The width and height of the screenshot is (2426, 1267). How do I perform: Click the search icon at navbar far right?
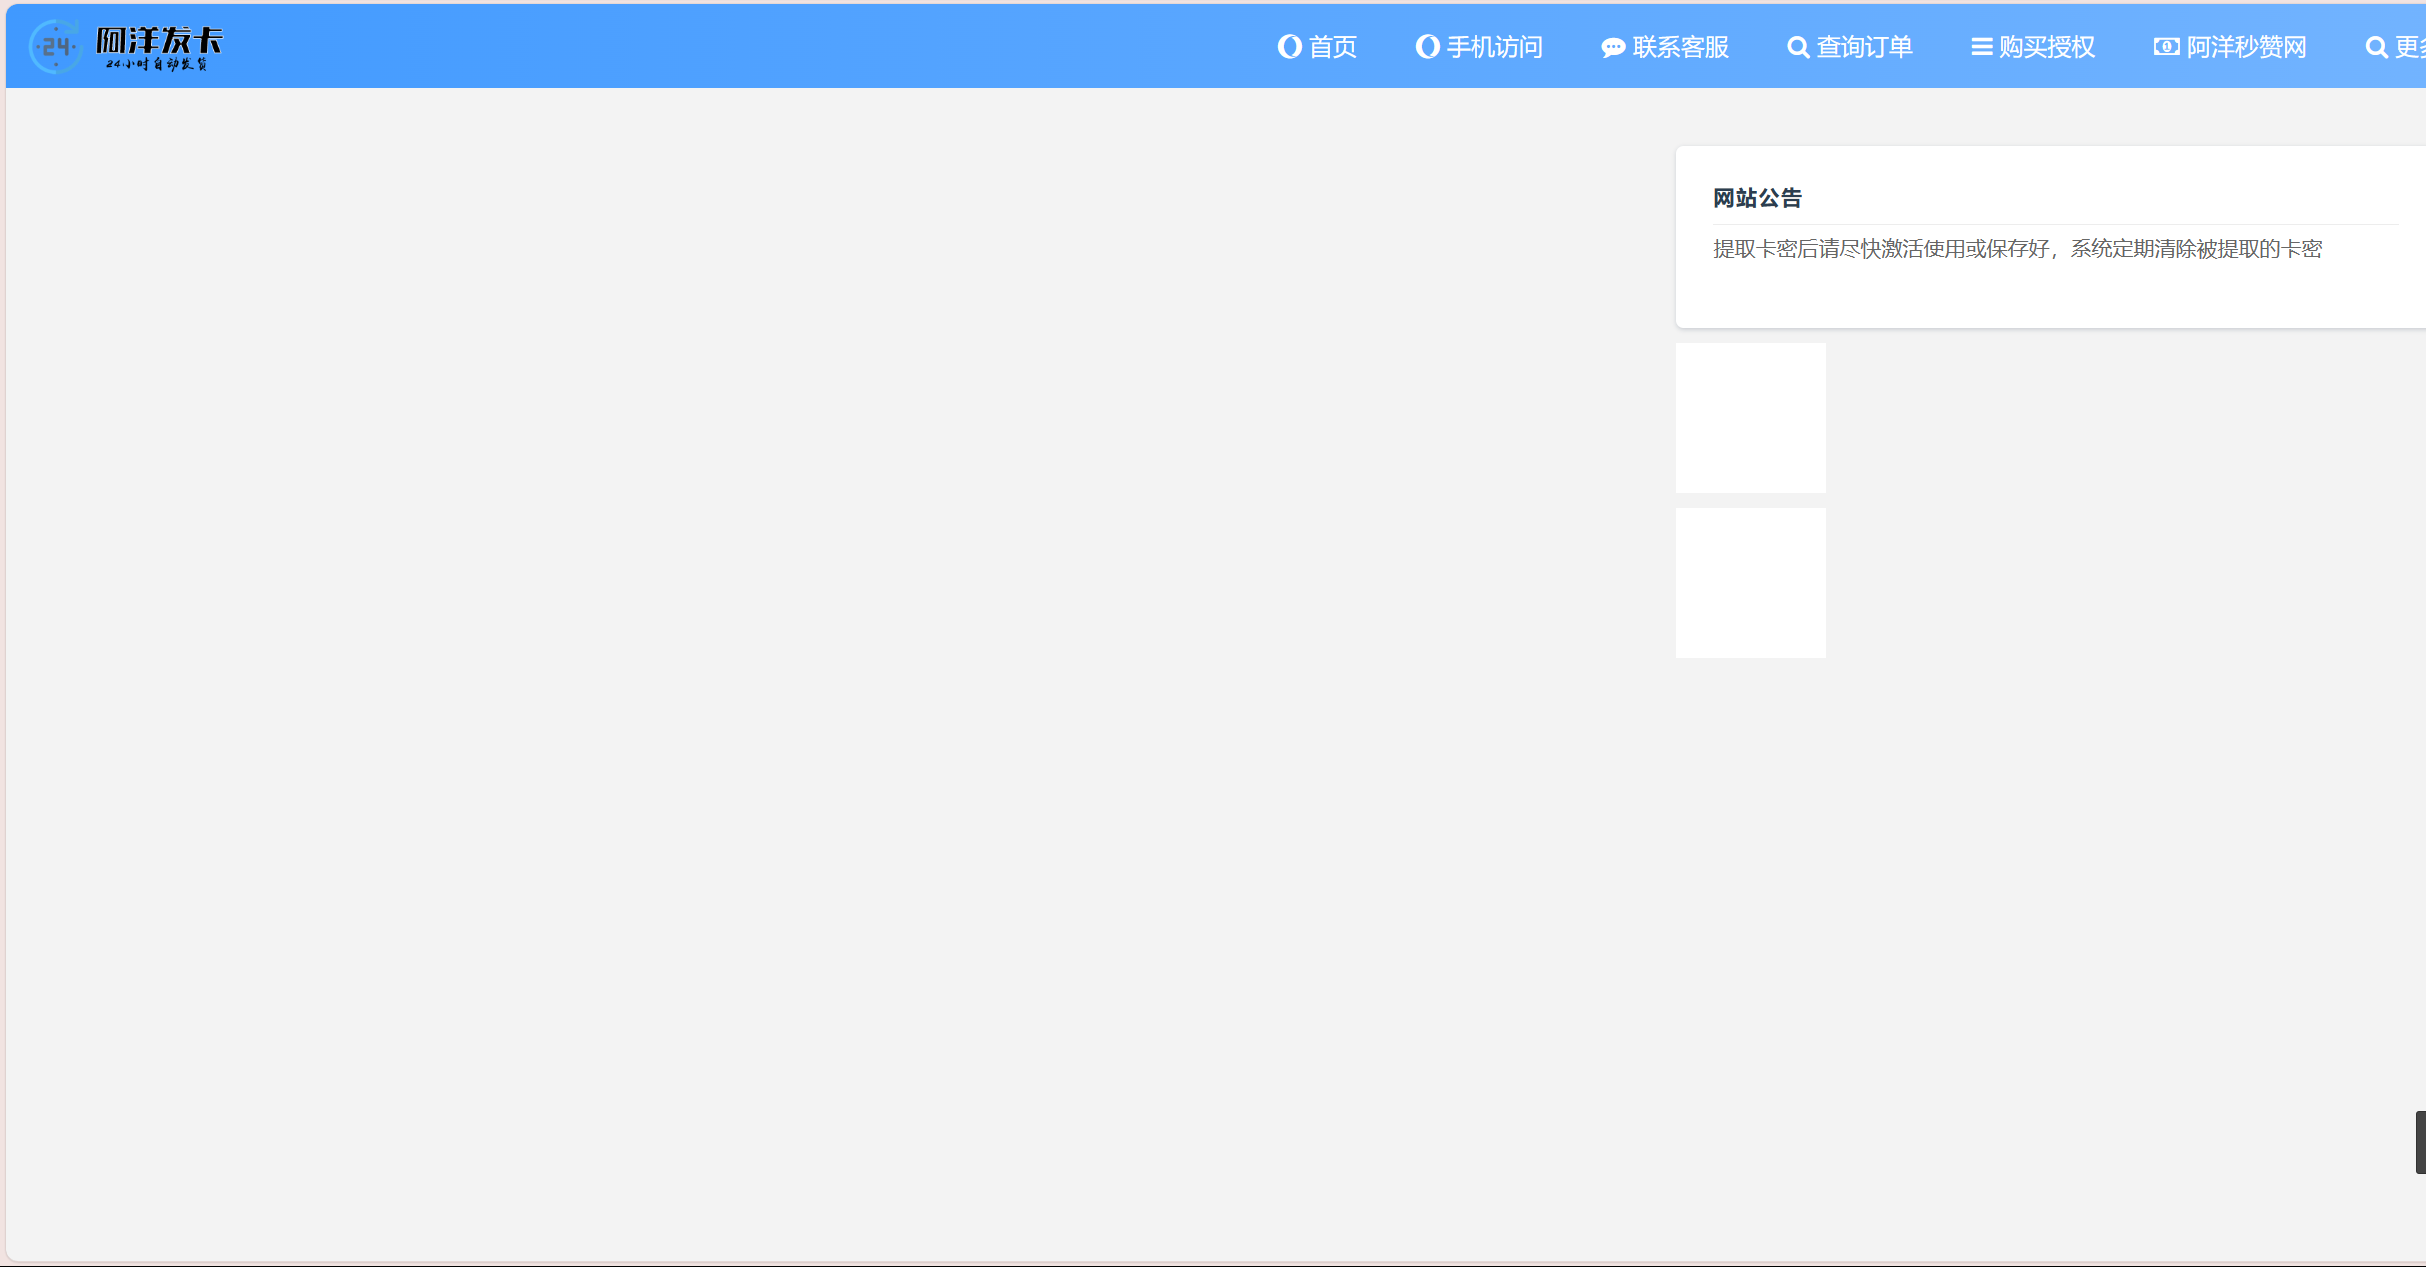(2377, 46)
